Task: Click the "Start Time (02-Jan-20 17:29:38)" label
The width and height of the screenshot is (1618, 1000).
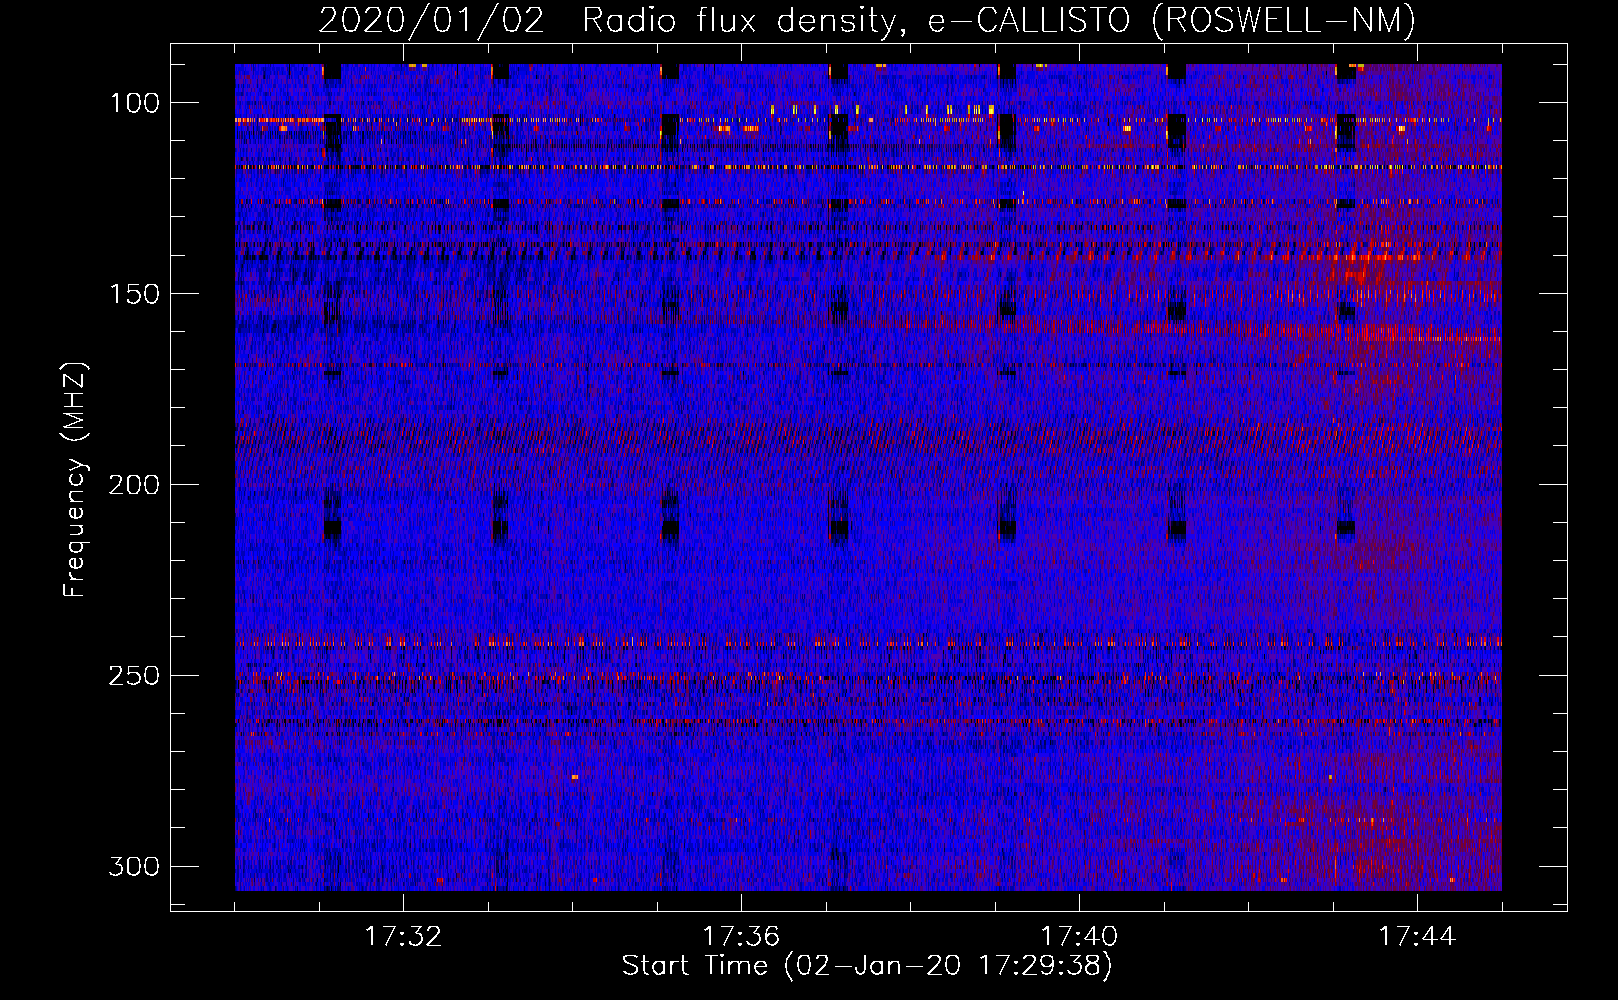Action: coord(867,966)
